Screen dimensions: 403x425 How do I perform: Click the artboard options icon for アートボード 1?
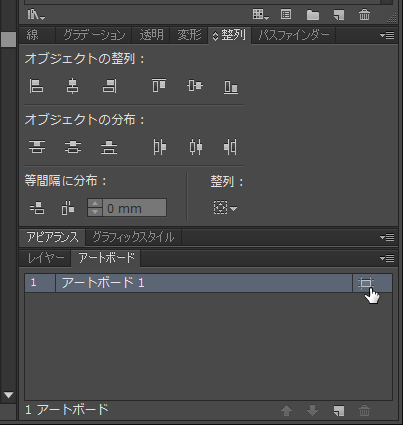366,283
